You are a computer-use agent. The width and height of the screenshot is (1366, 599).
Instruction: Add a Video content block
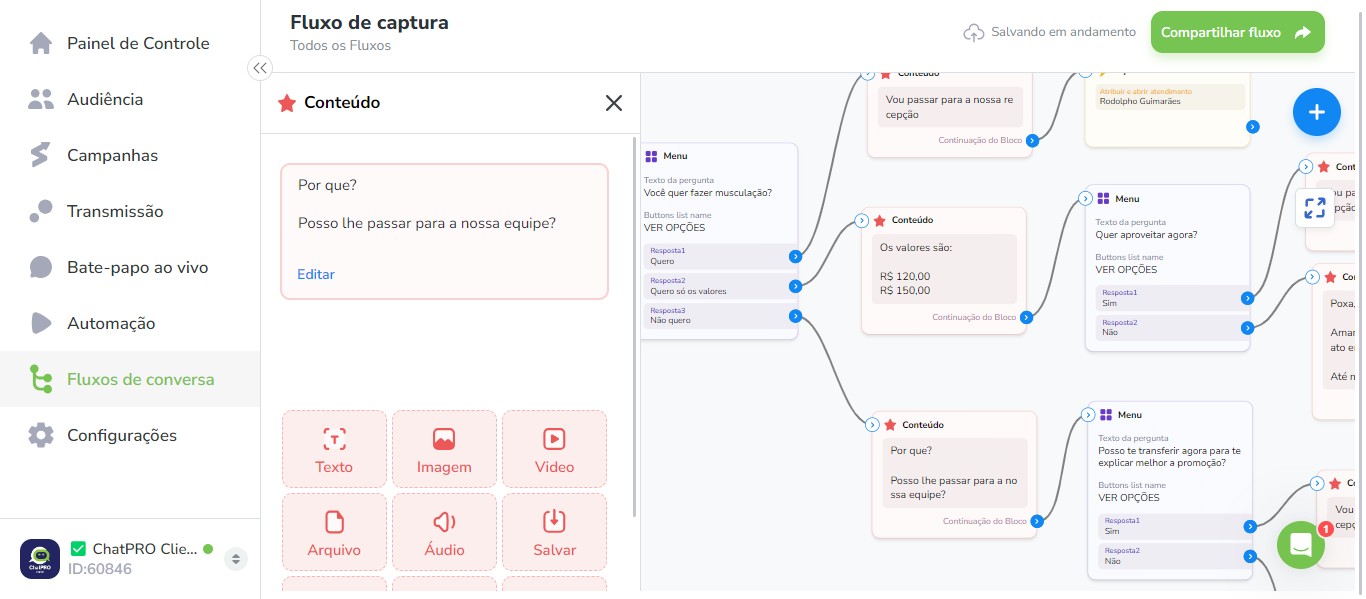point(554,449)
